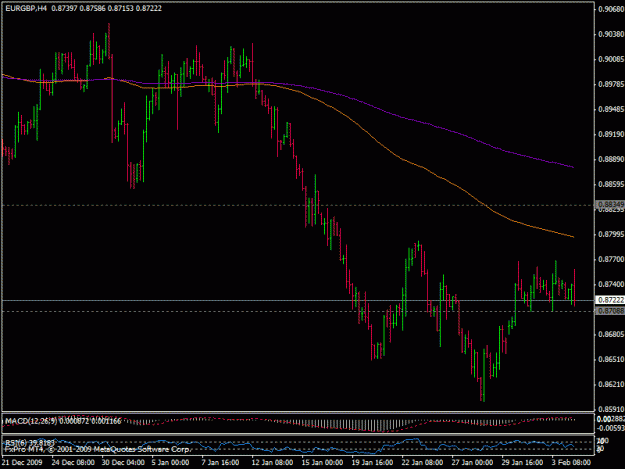Screen dimensions: 625x469
Task: Click the 22 Jan 08:00 time label
Action: pyautogui.click(x=422, y=463)
